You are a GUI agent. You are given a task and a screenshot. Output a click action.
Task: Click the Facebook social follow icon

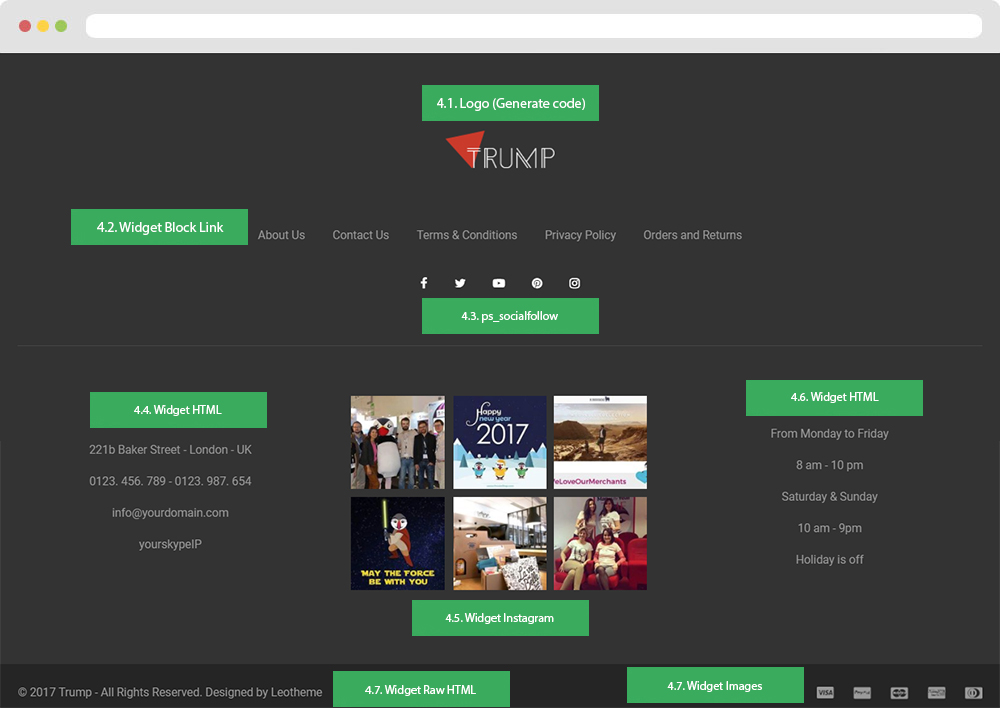(424, 283)
